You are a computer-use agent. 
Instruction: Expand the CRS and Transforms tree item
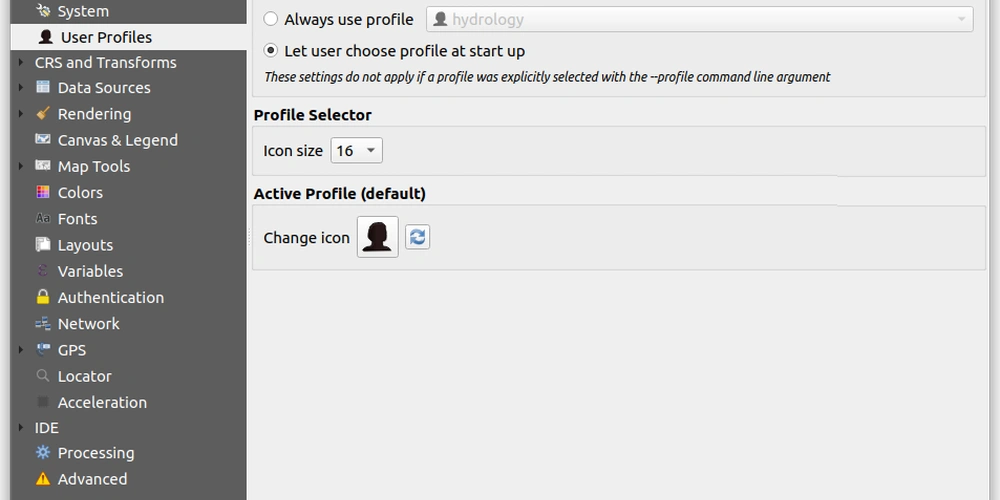[21, 62]
